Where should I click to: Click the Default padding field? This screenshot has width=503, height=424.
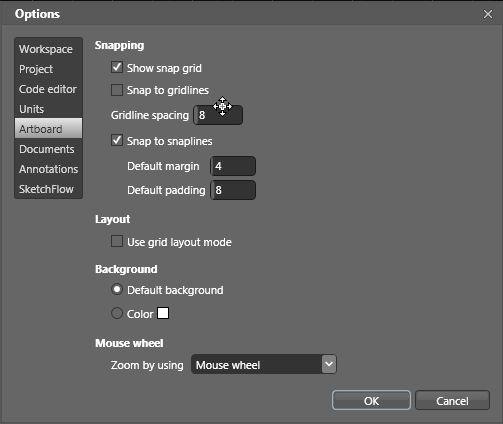click(x=233, y=190)
